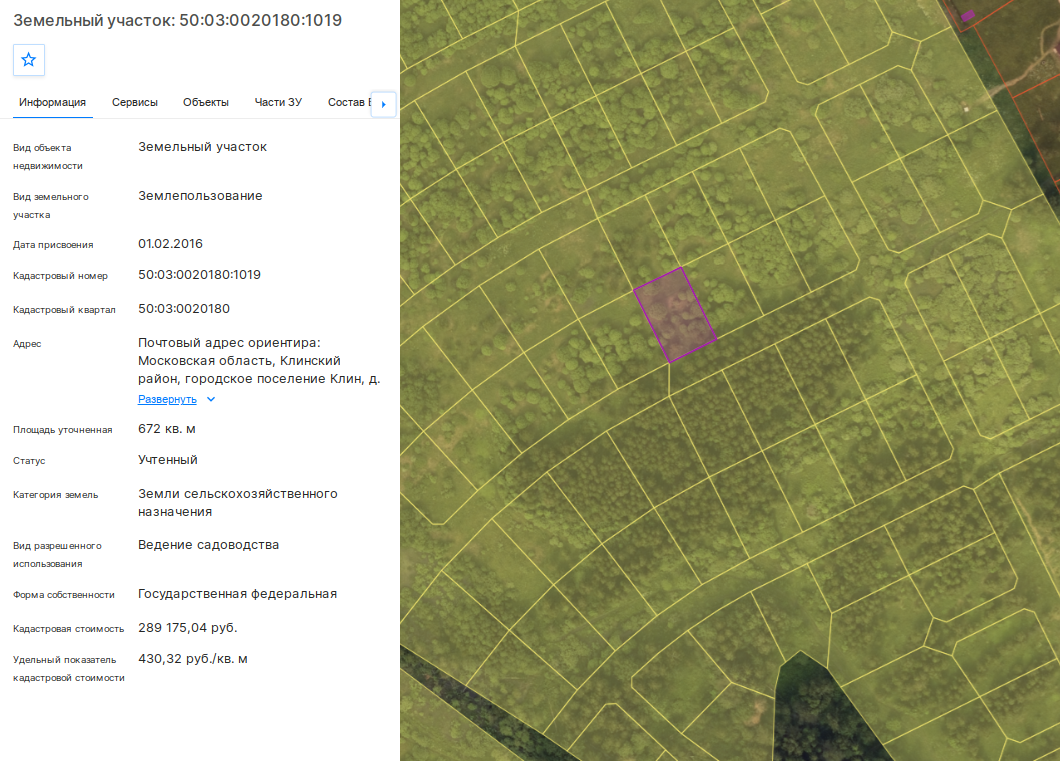
Task: Select the purple highlighted parcel on map
Action: point(675,315)
